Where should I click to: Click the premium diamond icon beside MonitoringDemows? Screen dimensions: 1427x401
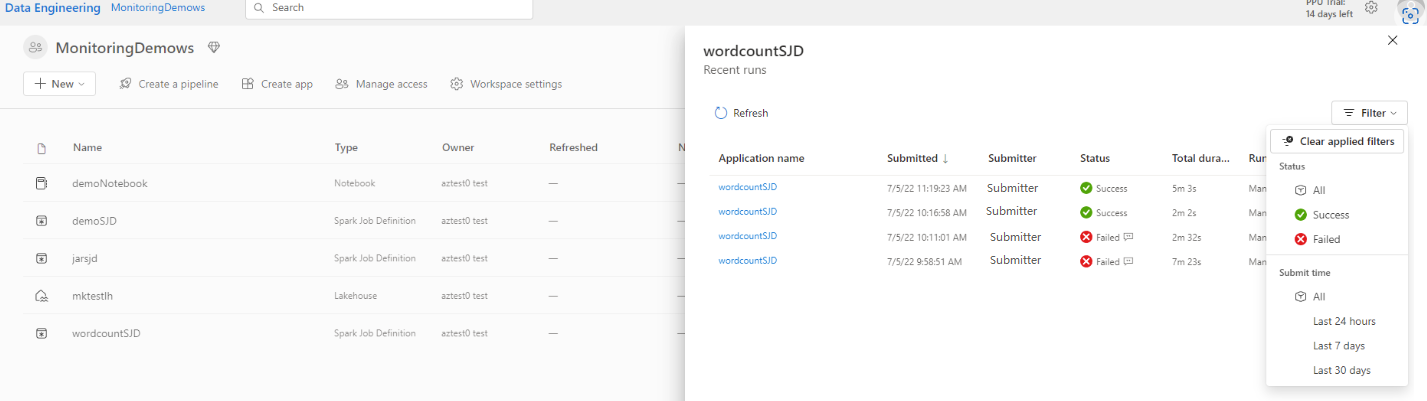[x=213, y=48]
